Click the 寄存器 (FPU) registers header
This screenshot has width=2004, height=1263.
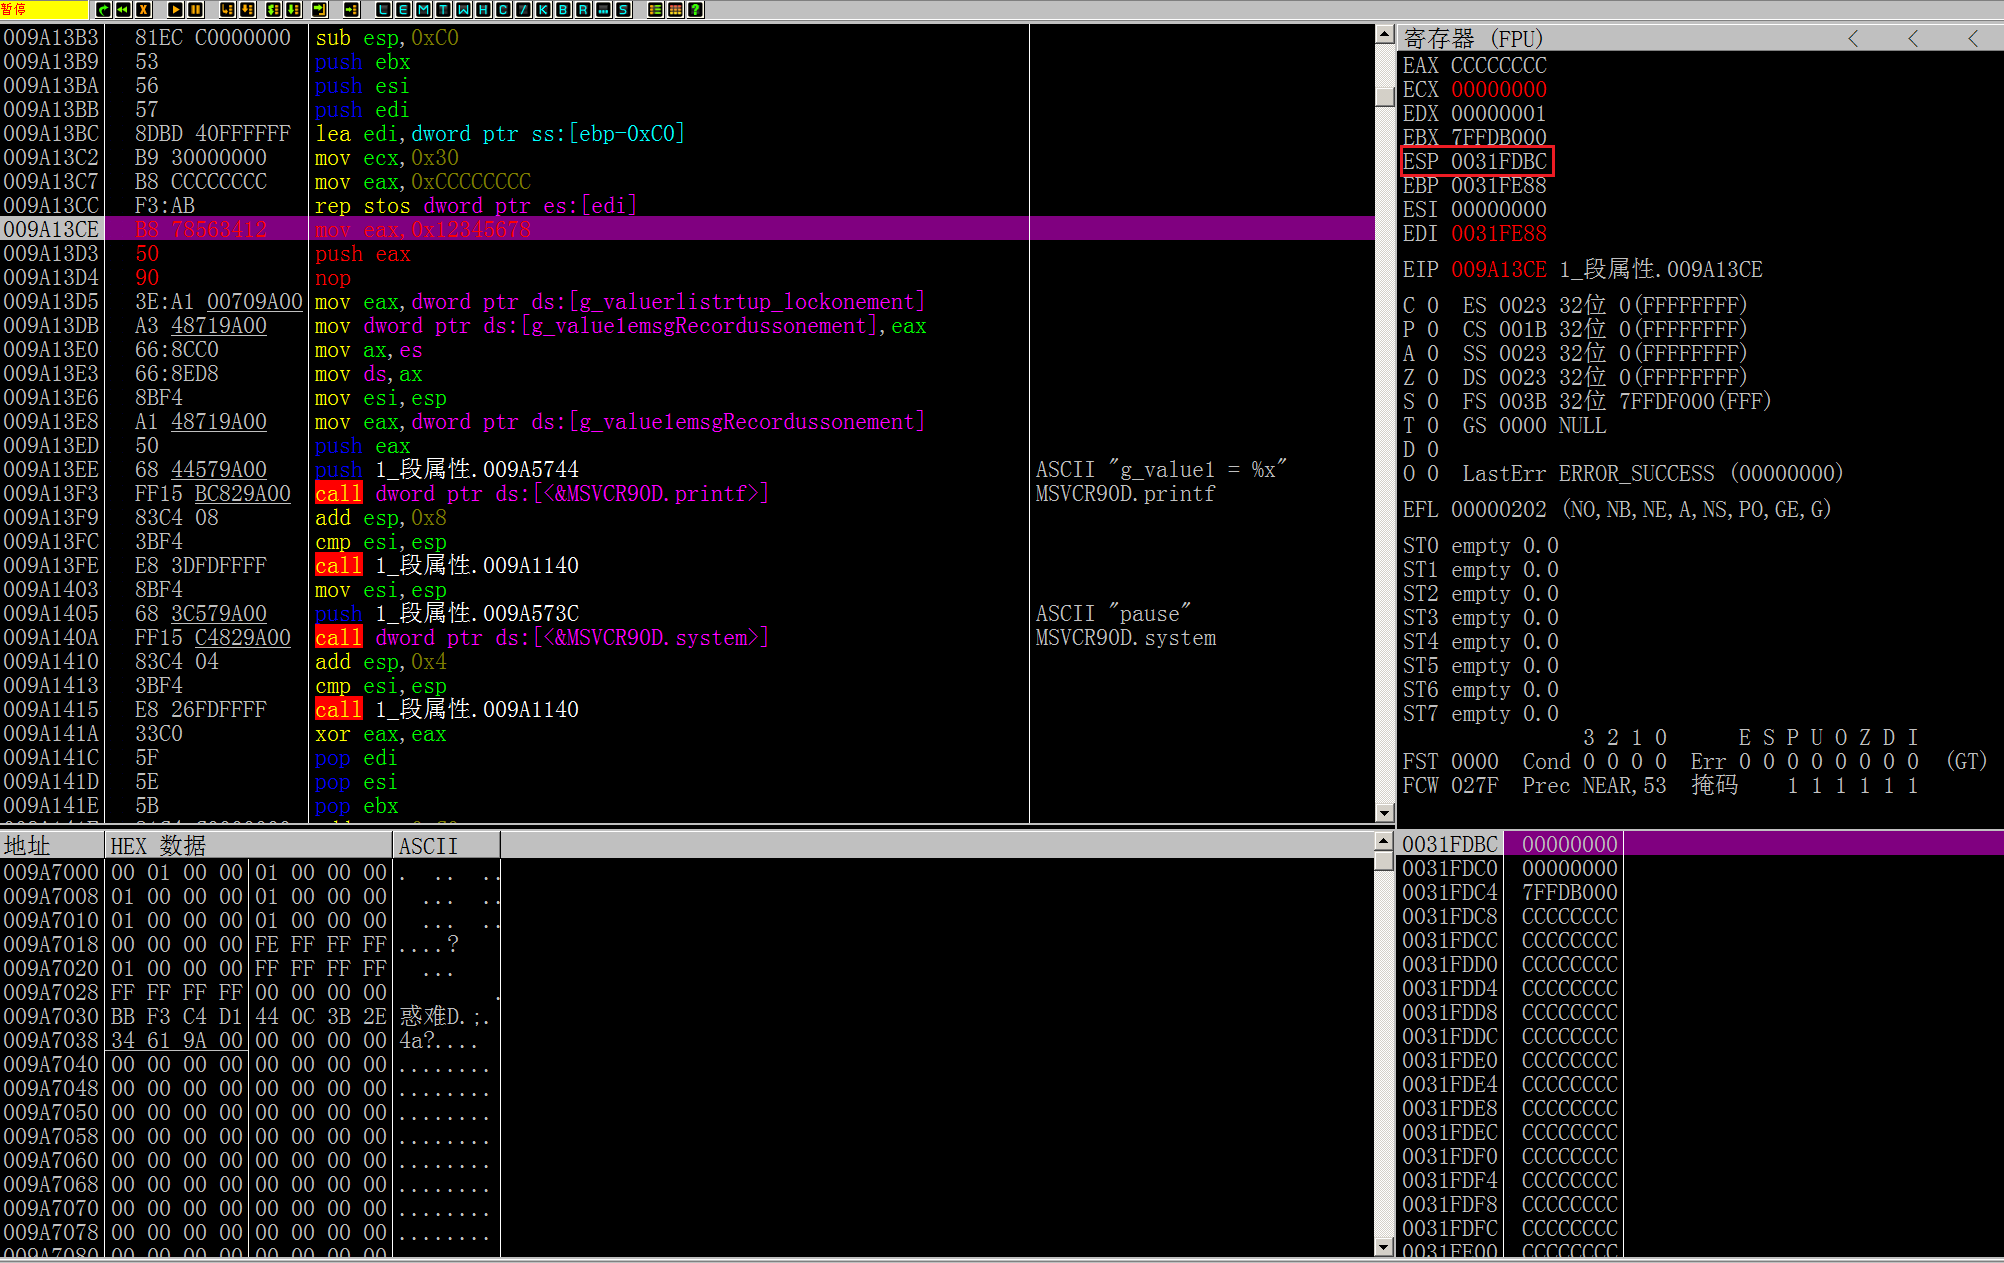[1474, 39]
